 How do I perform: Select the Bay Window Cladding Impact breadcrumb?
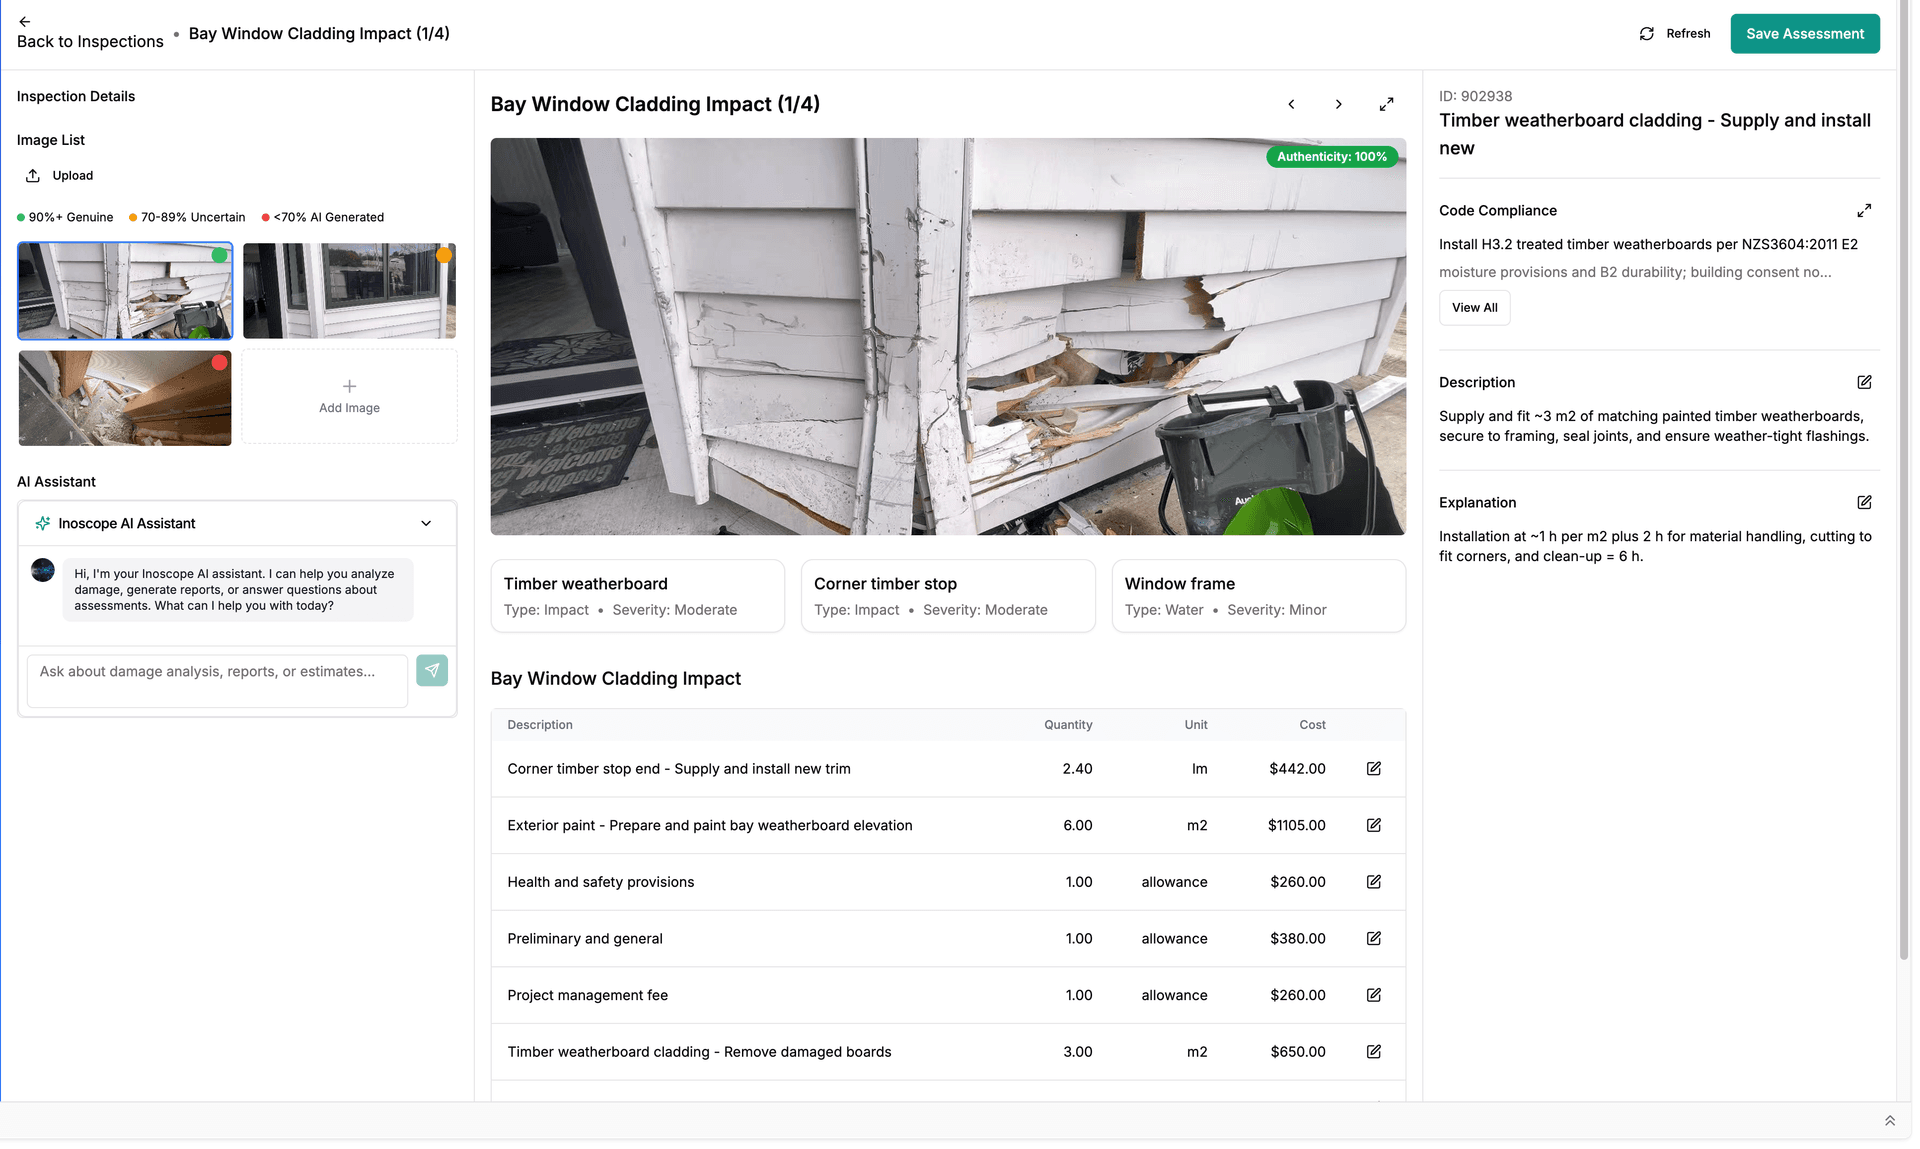319,33
